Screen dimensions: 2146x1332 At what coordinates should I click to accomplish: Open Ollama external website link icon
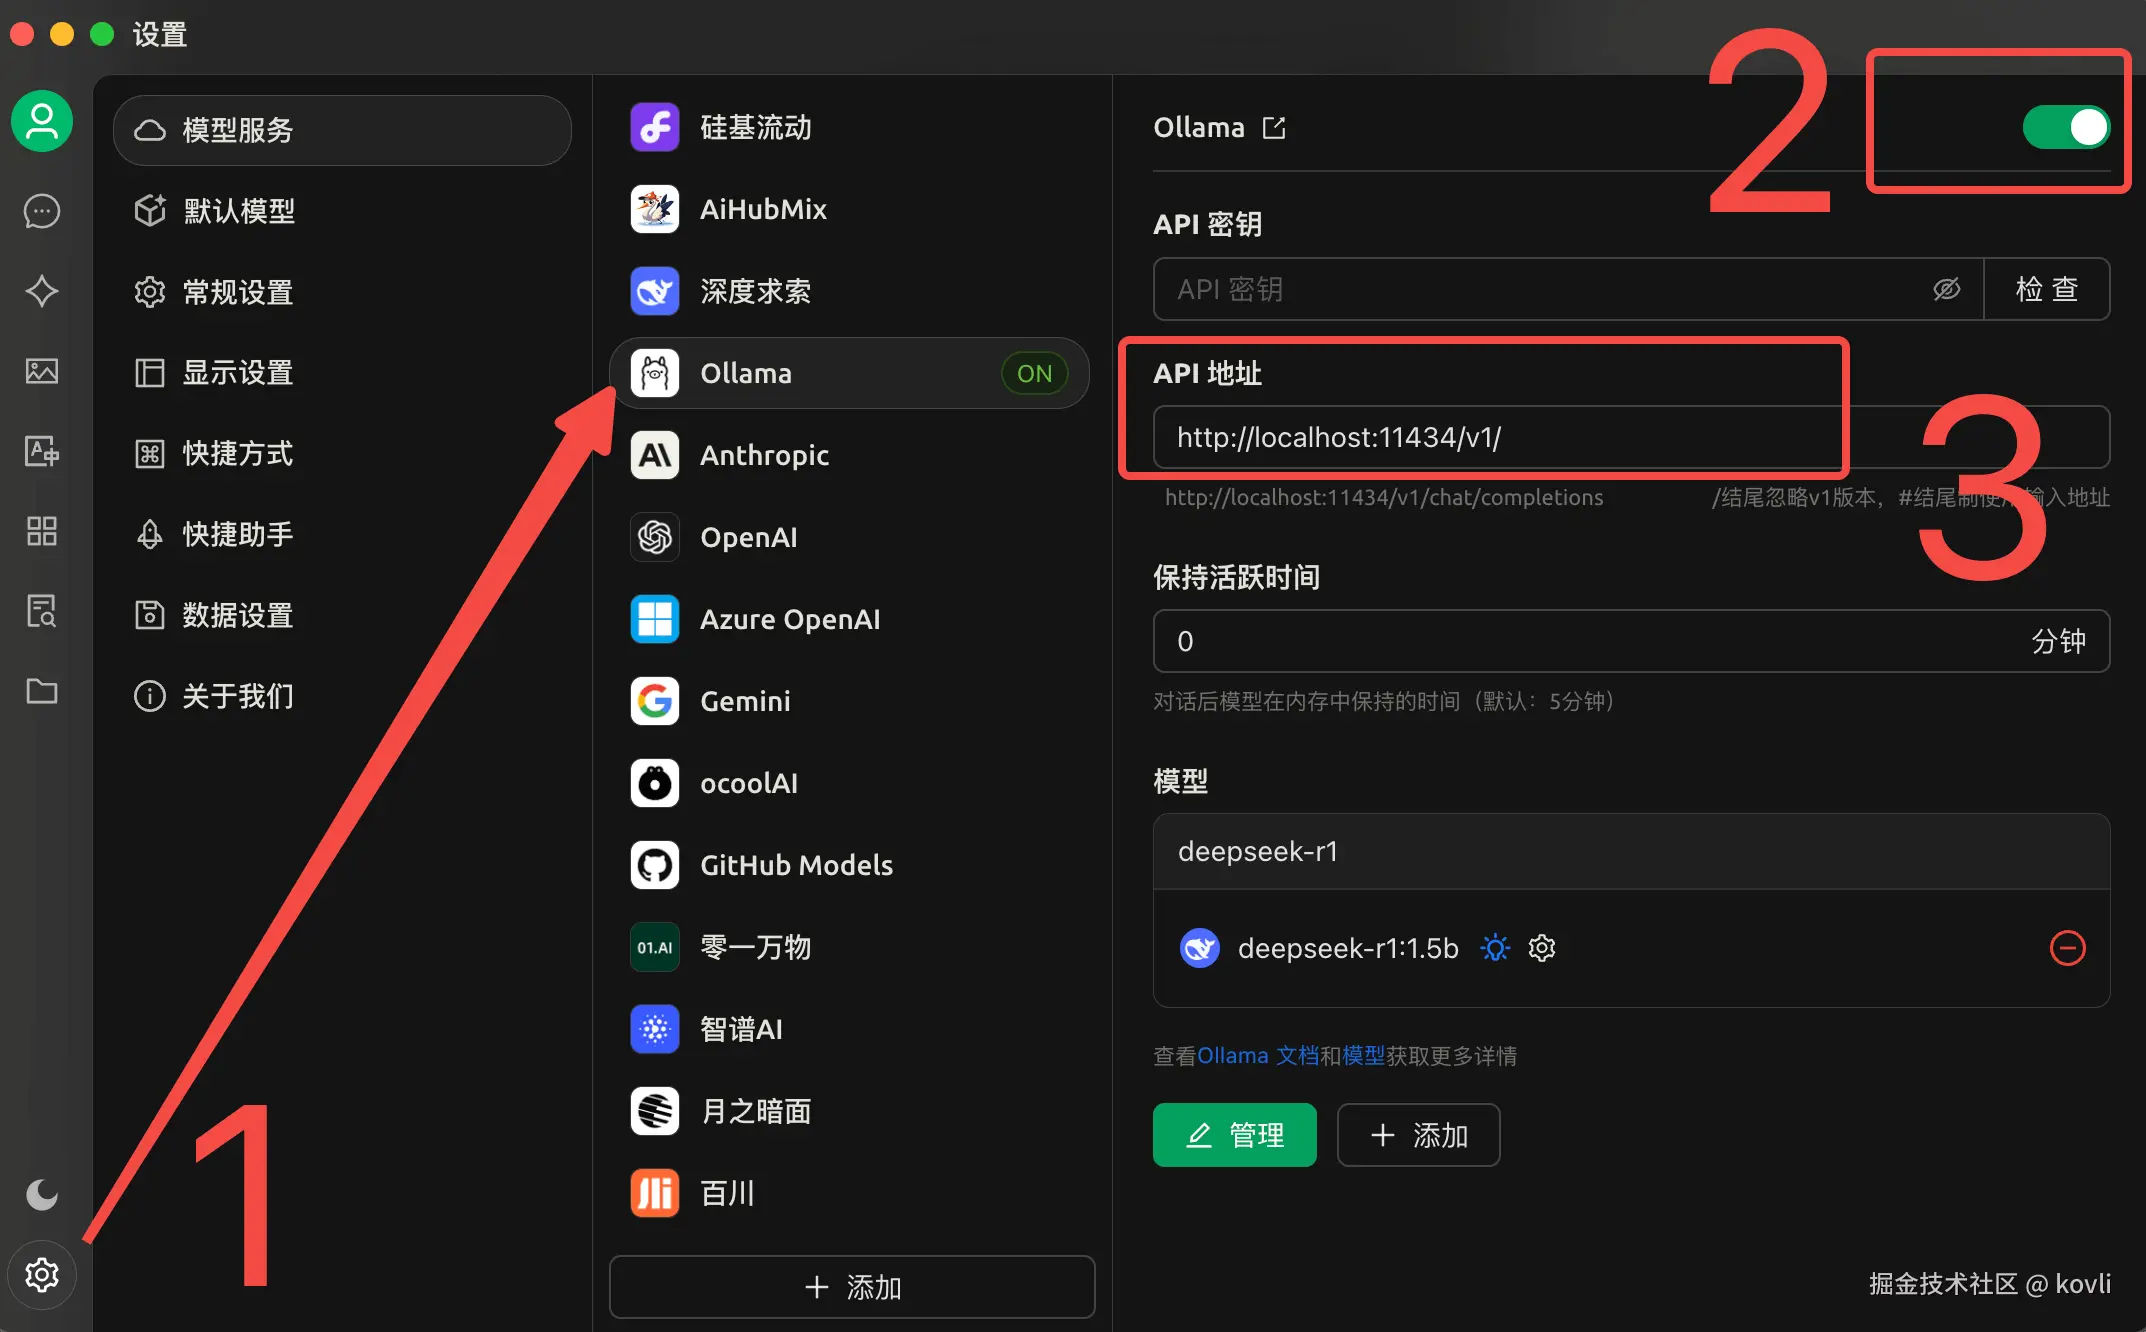pyautogui.click(x=1274, y=128)
